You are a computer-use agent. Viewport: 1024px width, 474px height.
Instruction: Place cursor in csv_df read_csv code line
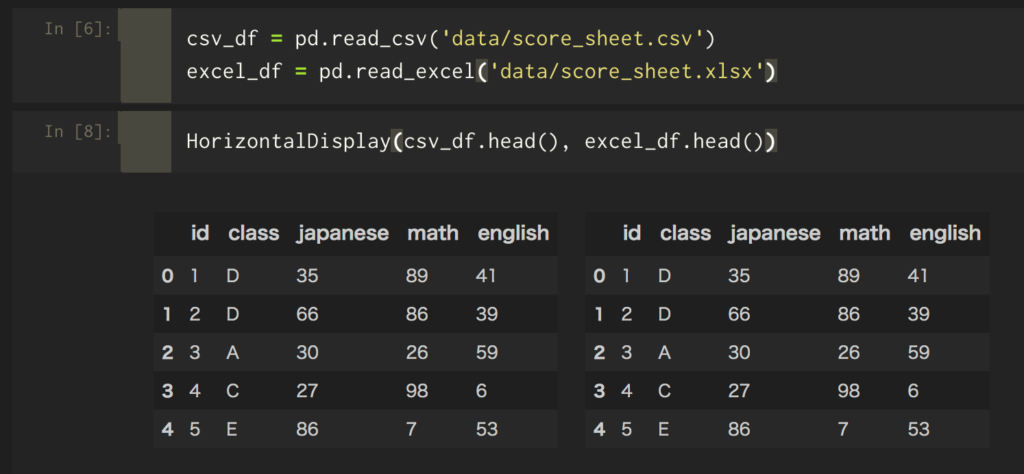[451, 39]
